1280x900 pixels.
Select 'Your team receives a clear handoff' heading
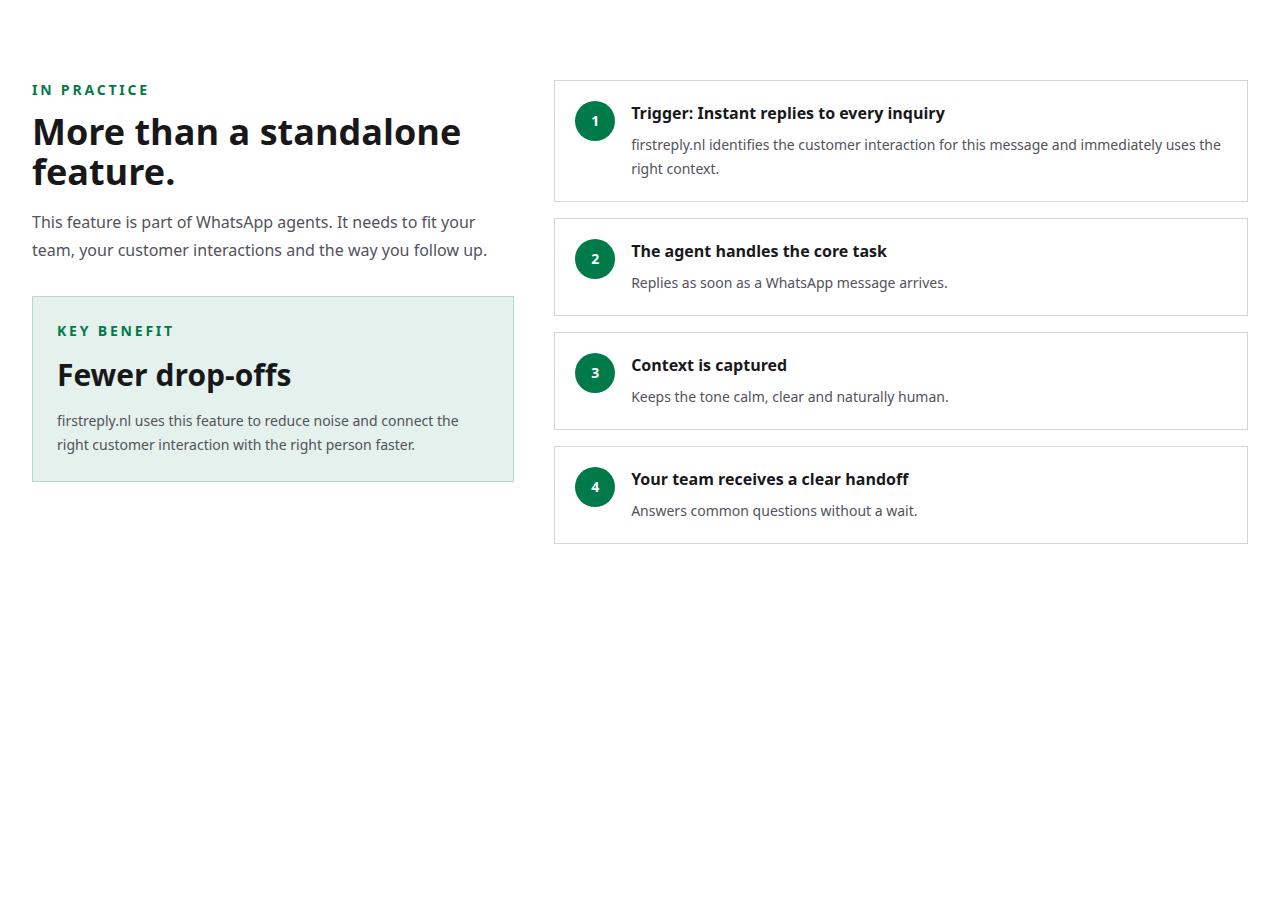770,479
